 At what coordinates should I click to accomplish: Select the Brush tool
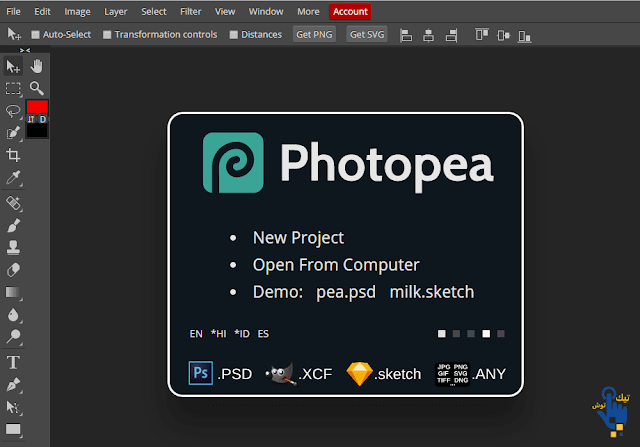pos(13,225)
